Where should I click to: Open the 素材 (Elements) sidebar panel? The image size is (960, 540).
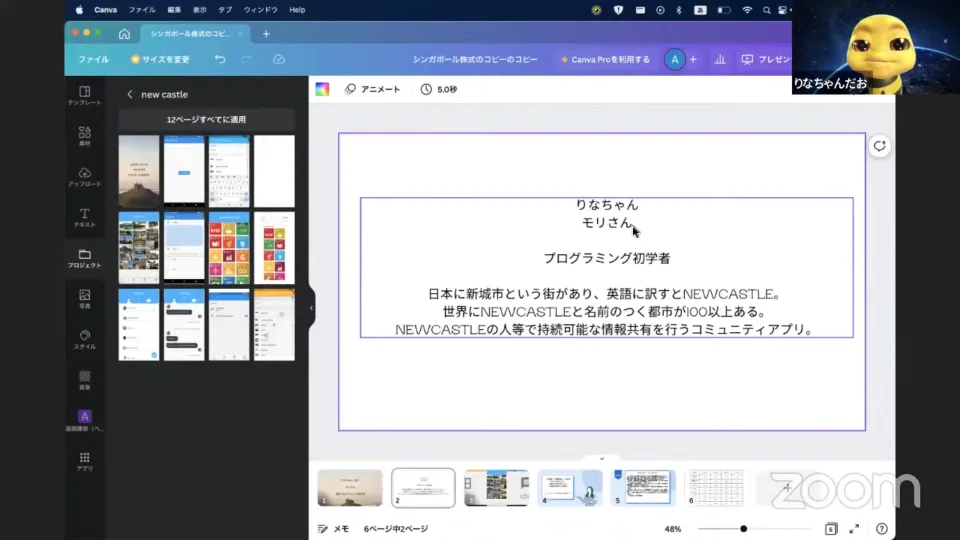[x=84, y=136]
